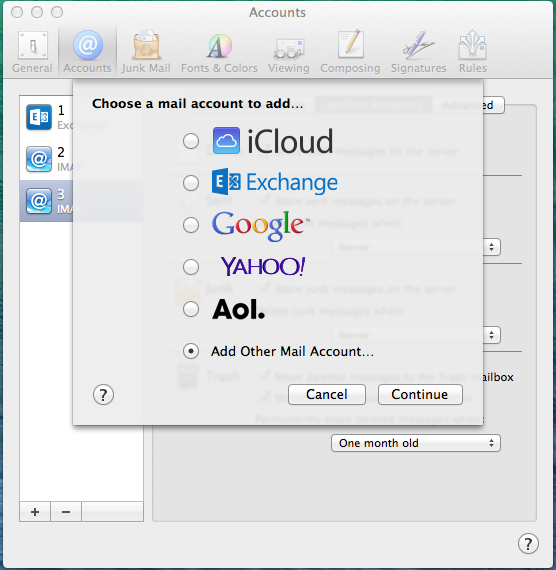Select Add Other Mail Account radio button

coord(191,351)
